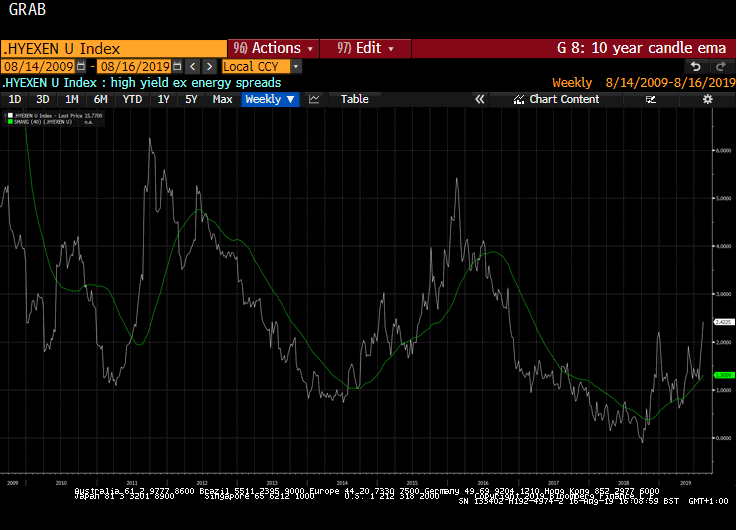Click the 'high yield ex energy spreads' description
This screenshot has width=736, height=530.
(x=196, y=83)
